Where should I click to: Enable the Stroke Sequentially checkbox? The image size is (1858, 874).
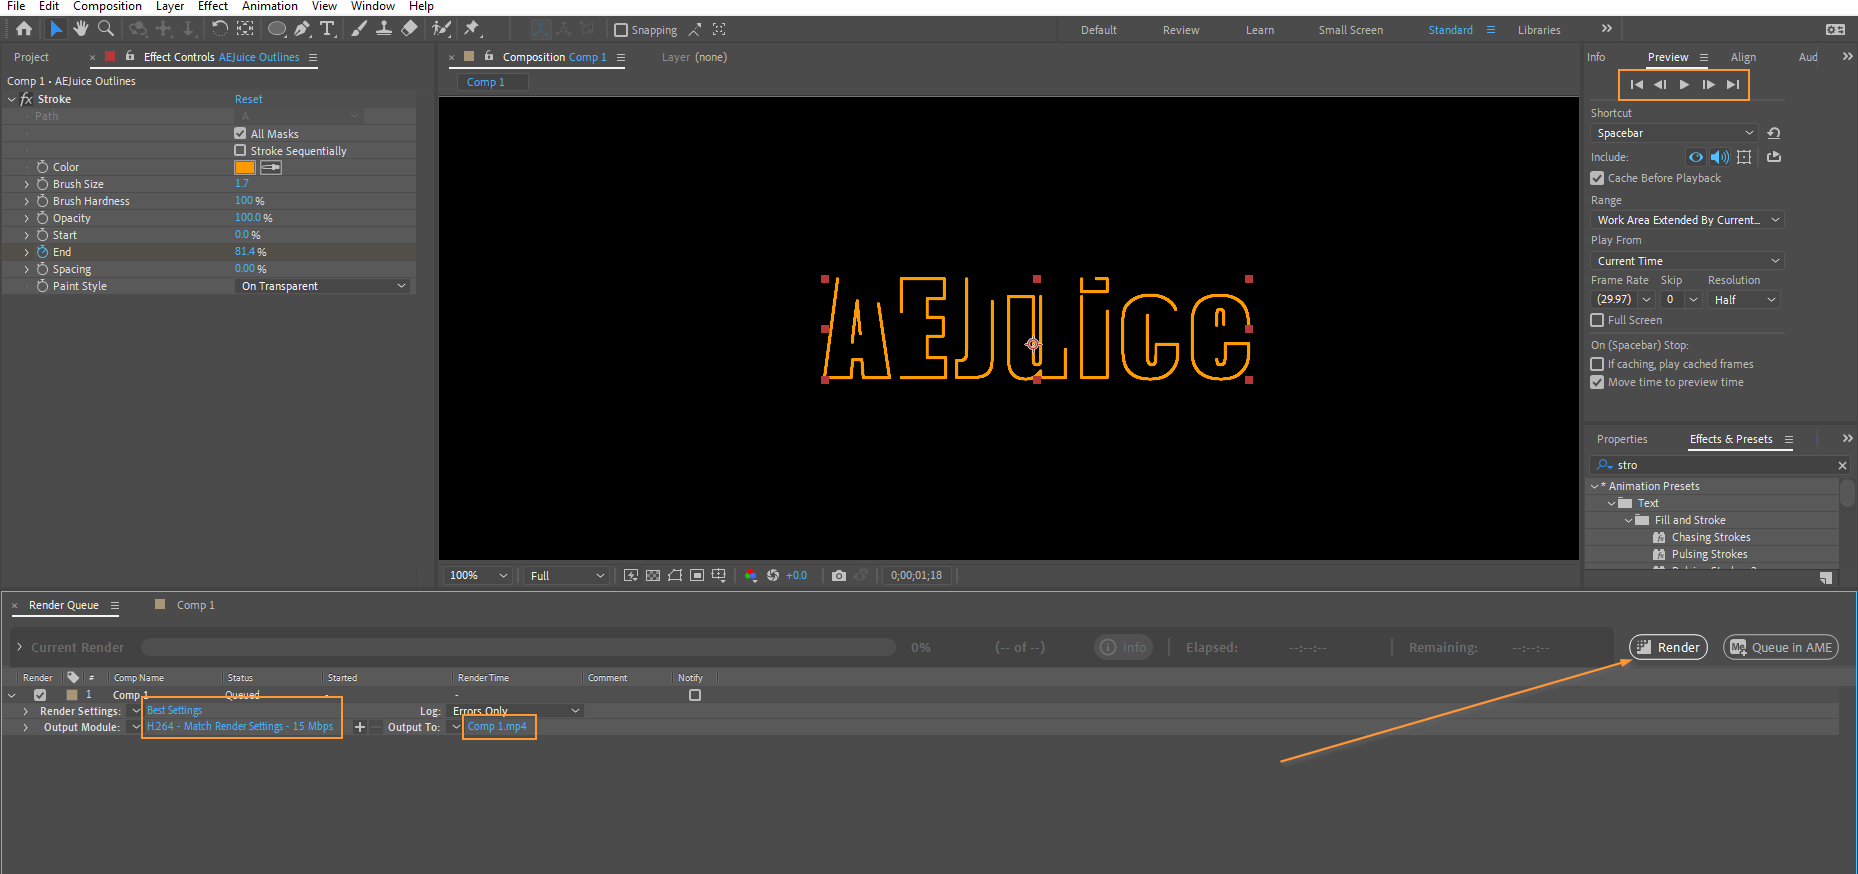240,150
